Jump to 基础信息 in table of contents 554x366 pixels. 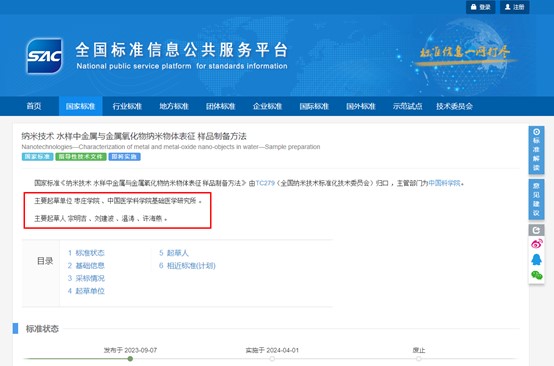[x=86, y=266]
